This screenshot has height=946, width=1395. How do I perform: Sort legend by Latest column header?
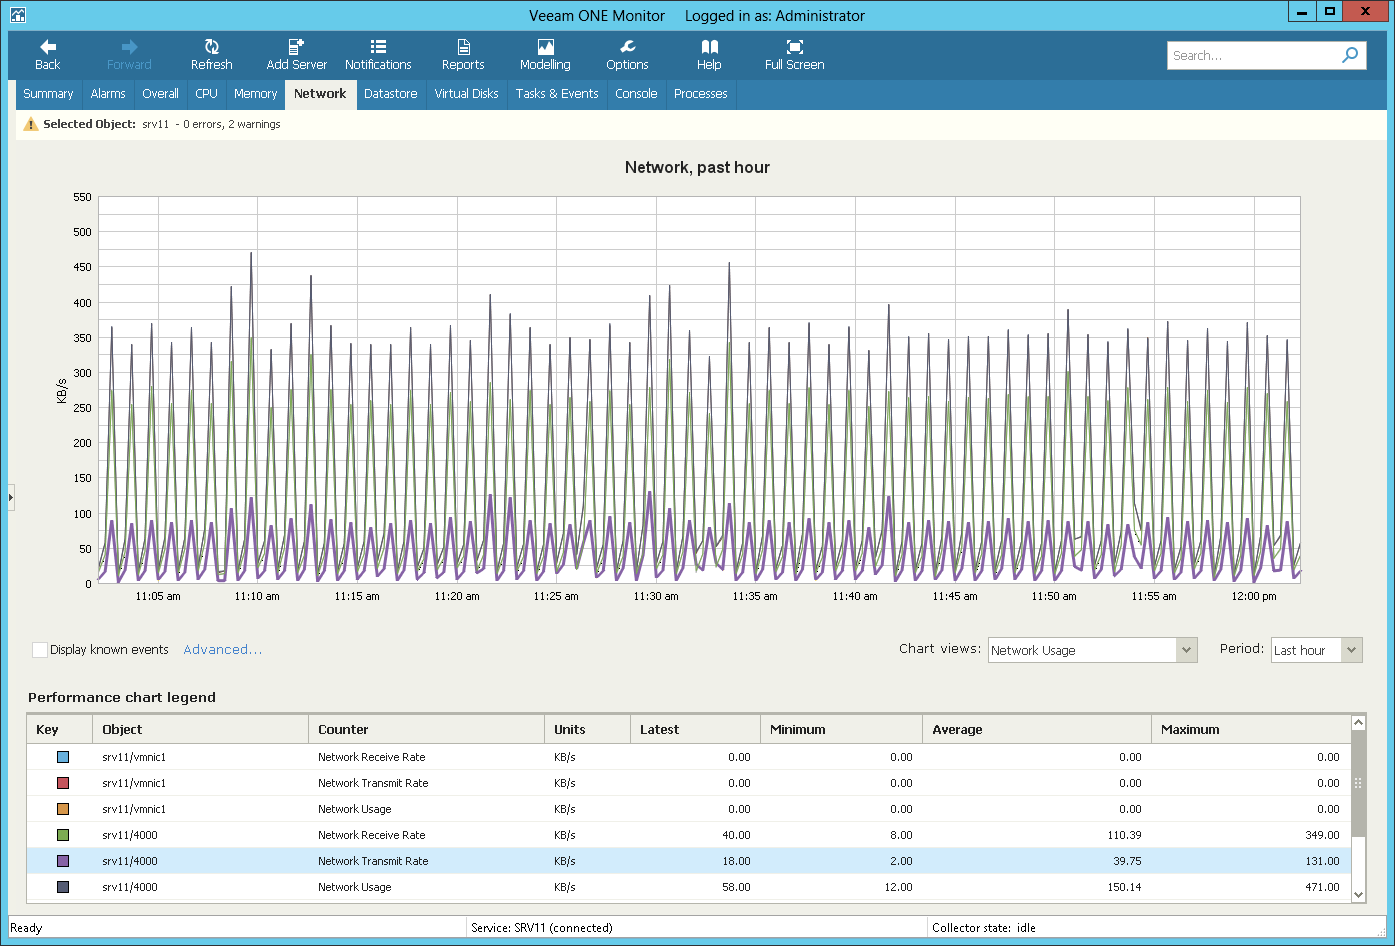[x=695, y=730]
